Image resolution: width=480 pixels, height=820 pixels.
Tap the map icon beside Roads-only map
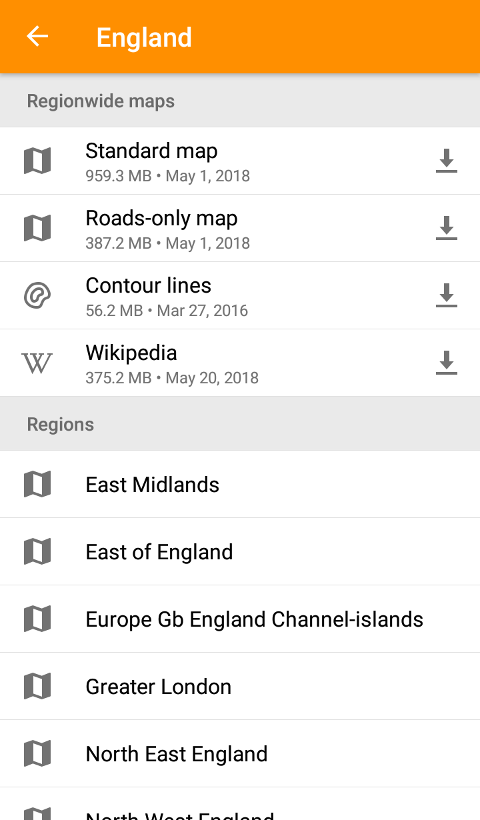pyautogui.click(x=38, y=228)
